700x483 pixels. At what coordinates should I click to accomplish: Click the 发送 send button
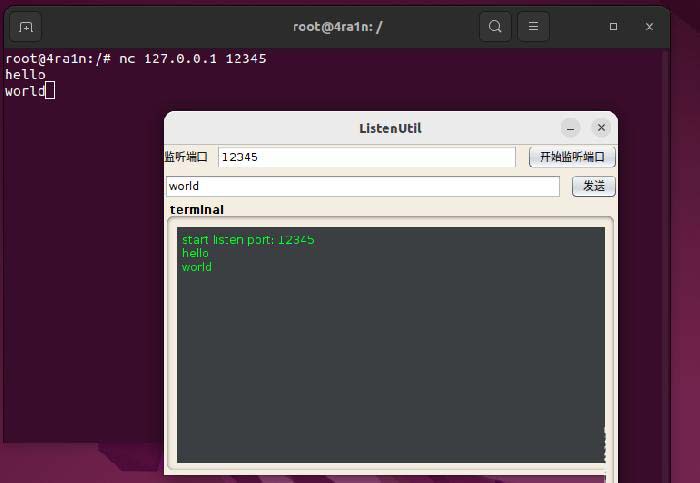tap(594, 186)
